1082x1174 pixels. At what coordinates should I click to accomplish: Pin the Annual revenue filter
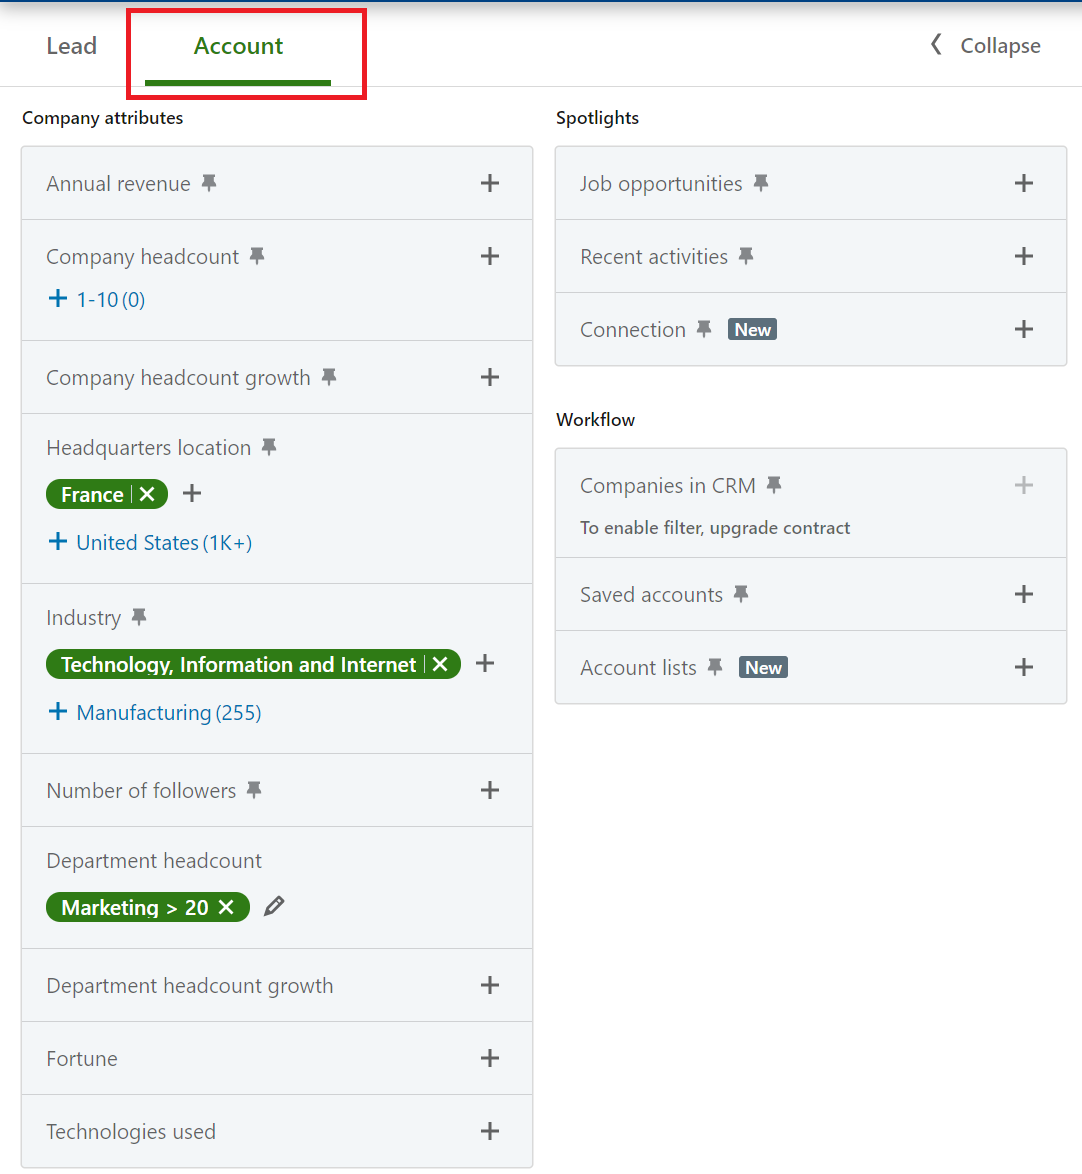[x=209, y=183]
